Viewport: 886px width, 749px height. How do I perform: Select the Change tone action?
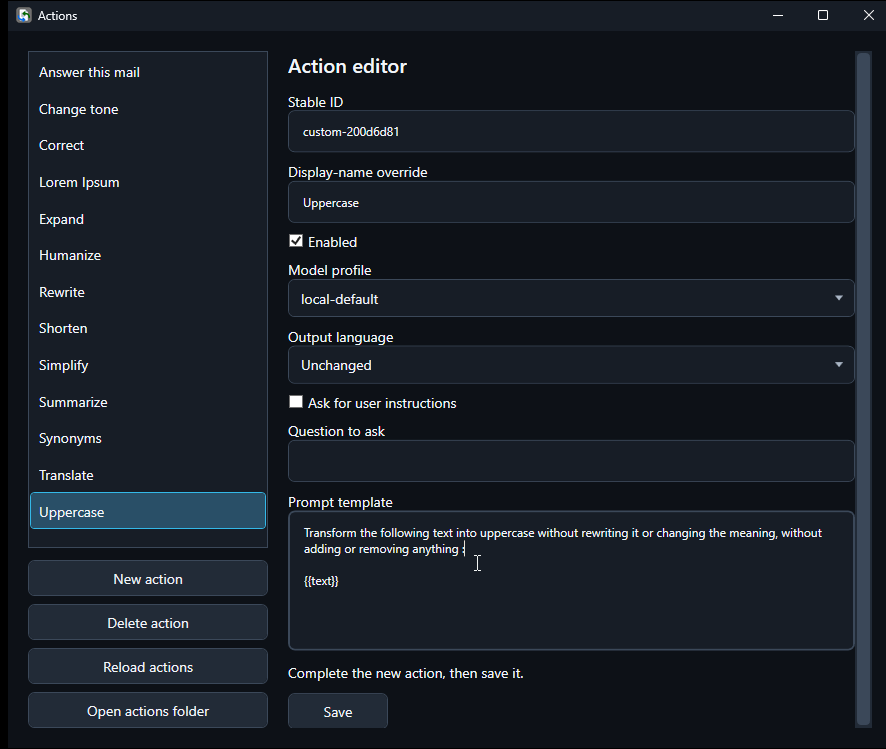tap(147, 109)
